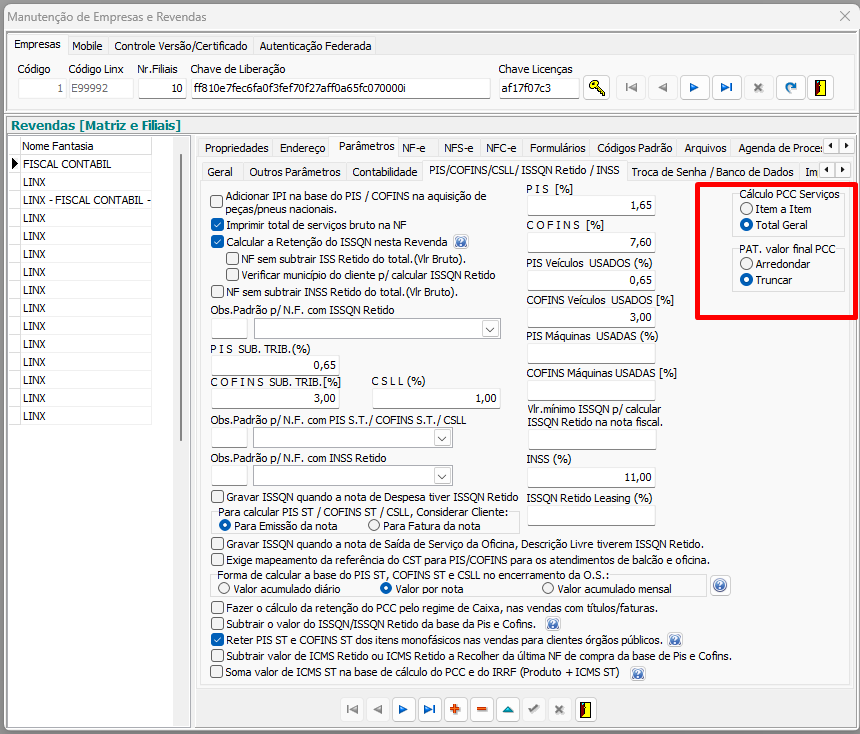
Task: Select Item a Item for Cálculo PCC Serviços
Action: click(746, 209)
